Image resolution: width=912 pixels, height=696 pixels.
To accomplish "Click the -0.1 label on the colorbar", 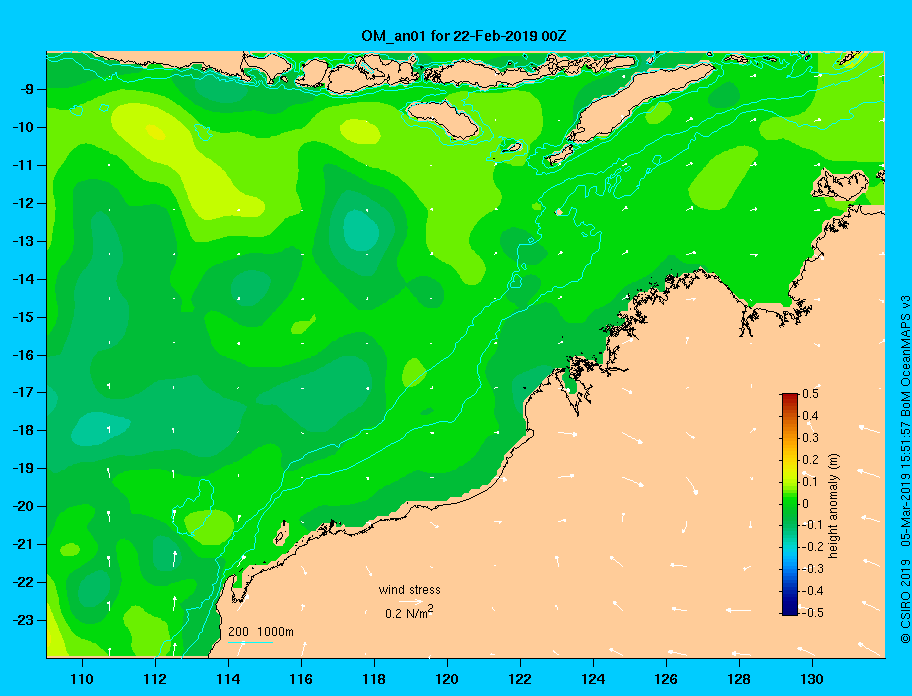I will click(813, 525).
